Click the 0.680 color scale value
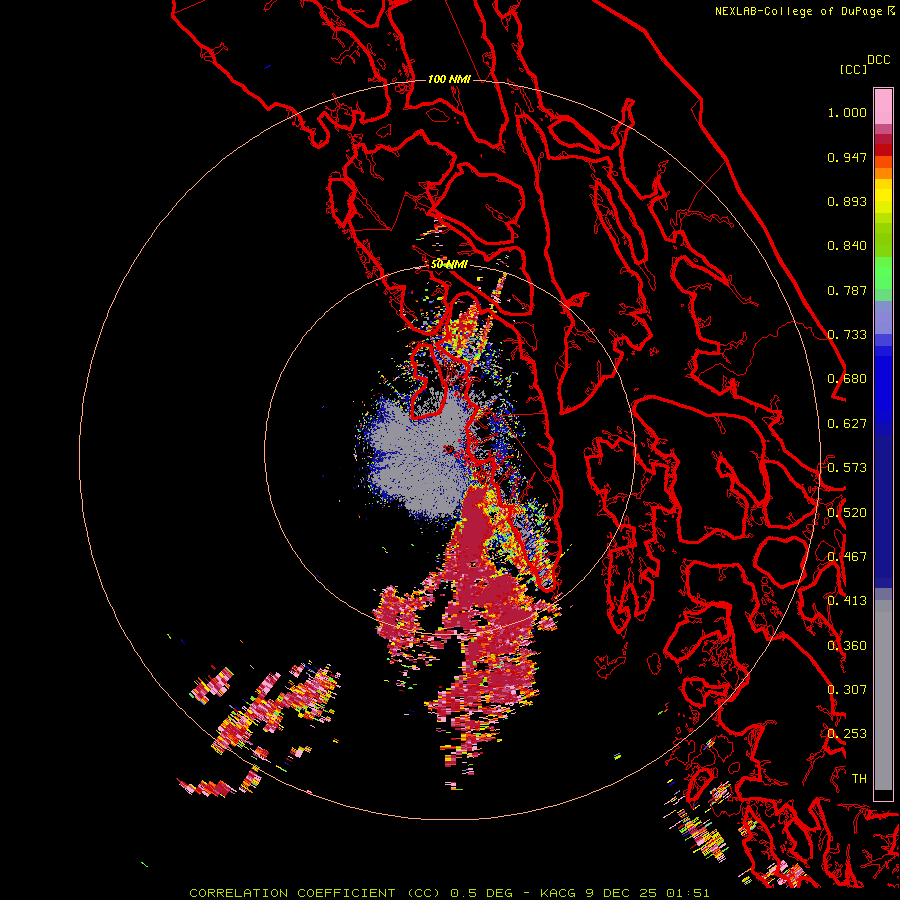The width and height of the screenshot is (900, 900). point(847,379)
